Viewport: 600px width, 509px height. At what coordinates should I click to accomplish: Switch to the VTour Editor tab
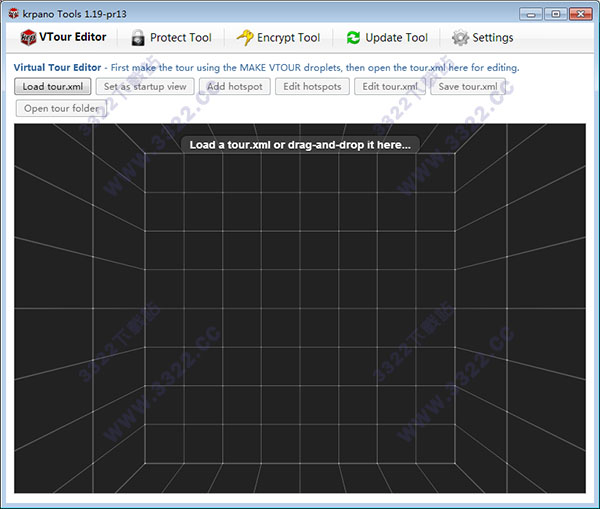[64, 38]
